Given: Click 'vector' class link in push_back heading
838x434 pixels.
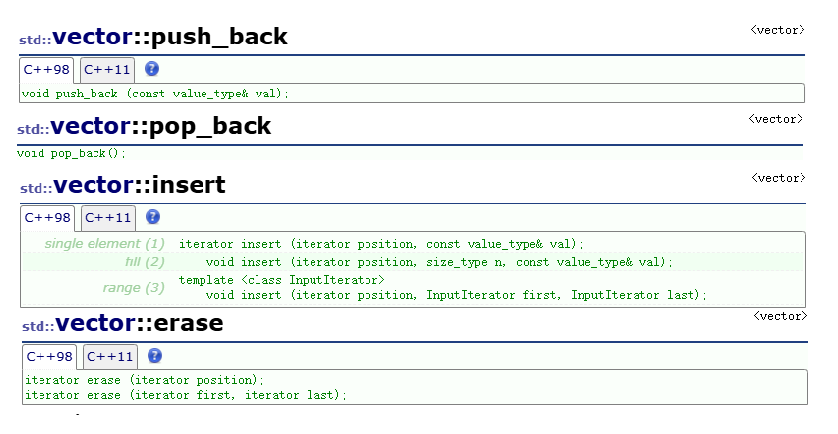Looking at the screenshot, I should 91,38.
